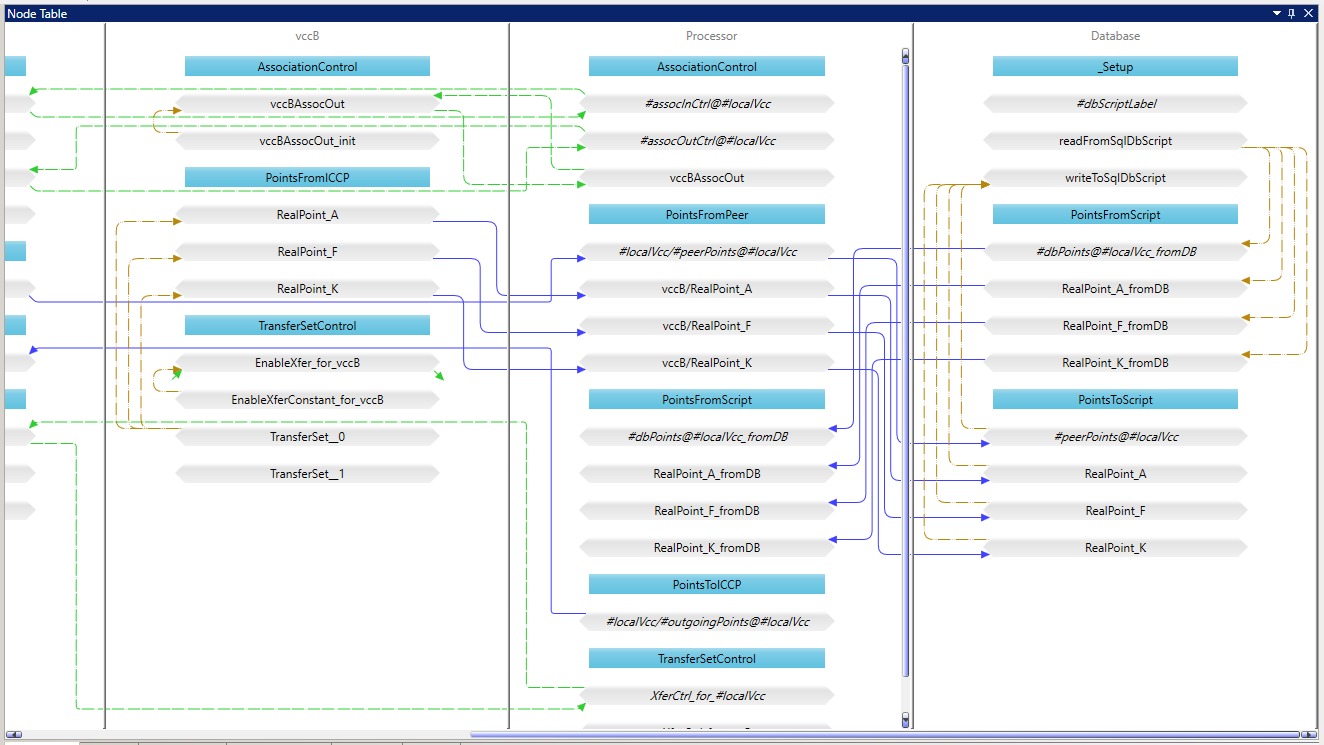Select the vccB/RealPoint_A node
The height and width of the screenshot is (745, 1324).
tap(707, 288)
